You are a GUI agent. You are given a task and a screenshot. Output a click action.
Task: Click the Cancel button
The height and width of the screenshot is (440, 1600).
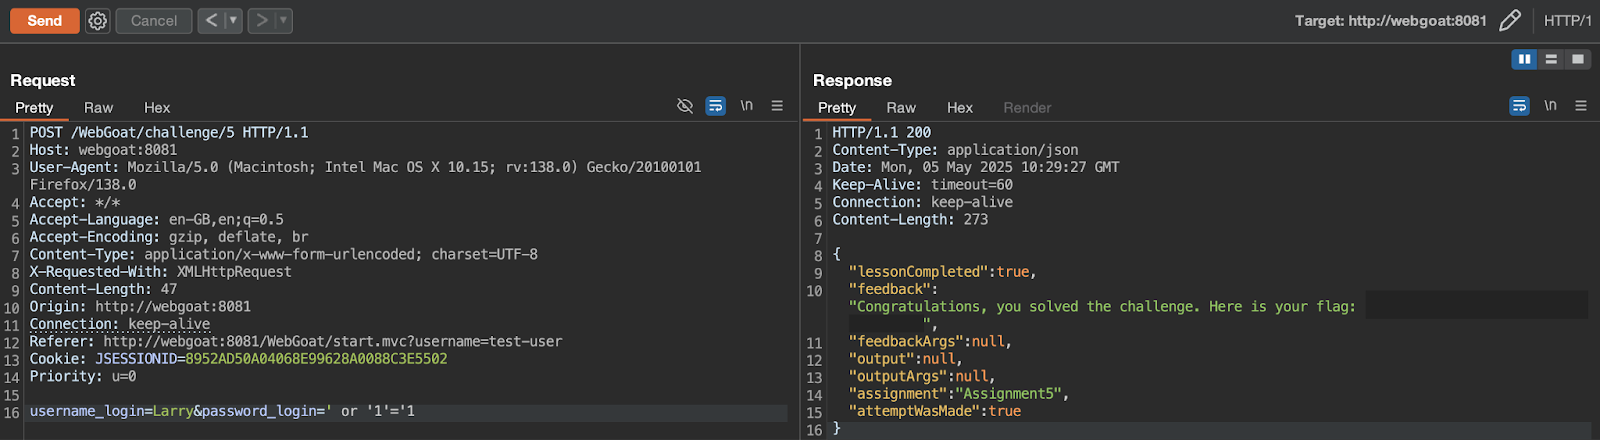[154, 20]
